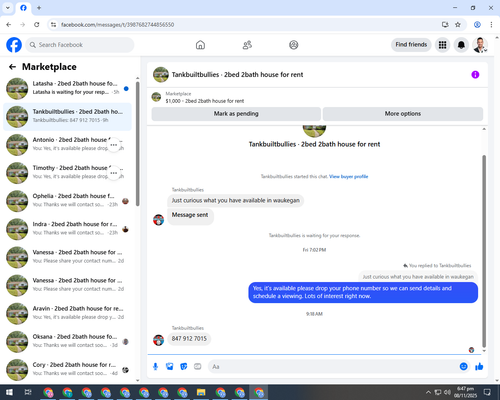Click the attach photo icon
The width and height of the screenshot is (500, 400).
[170, 367]
